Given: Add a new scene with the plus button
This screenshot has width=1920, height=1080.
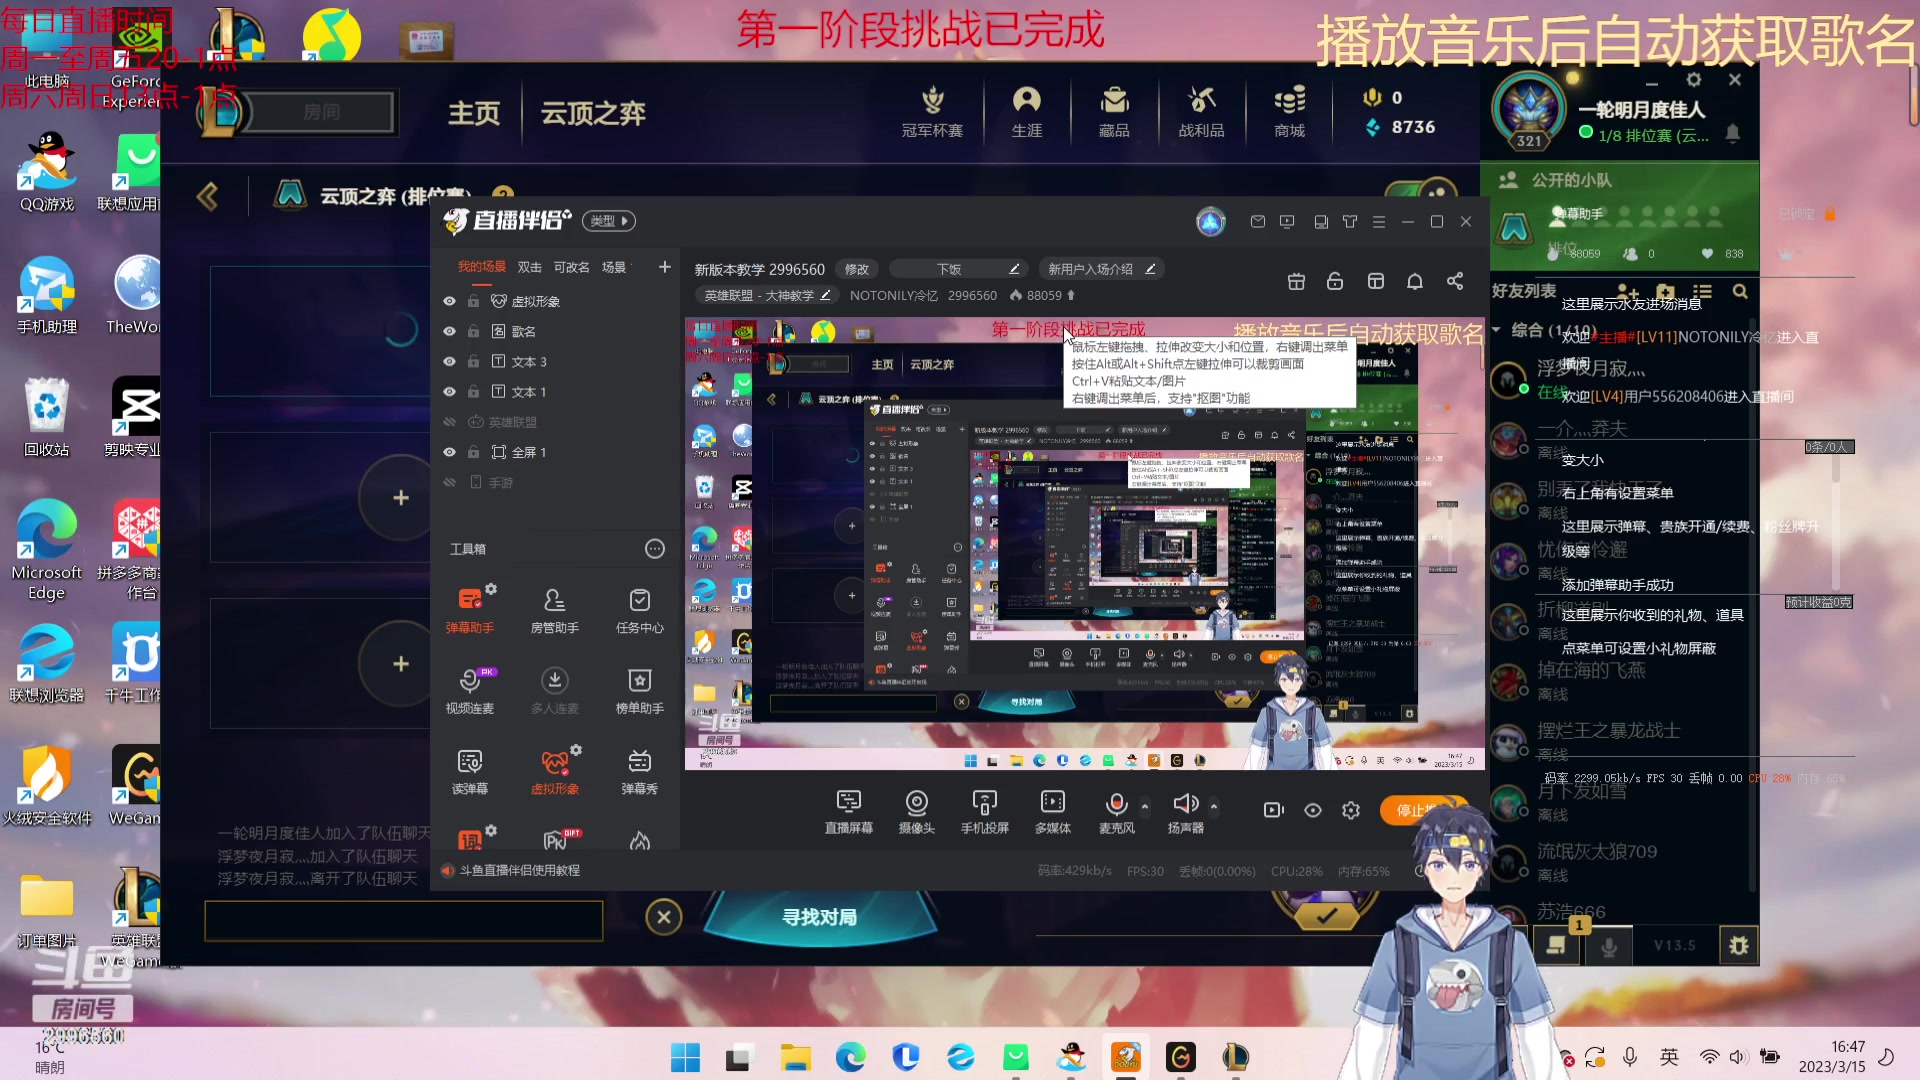Looking at the screenshot, I should (664, 267).
